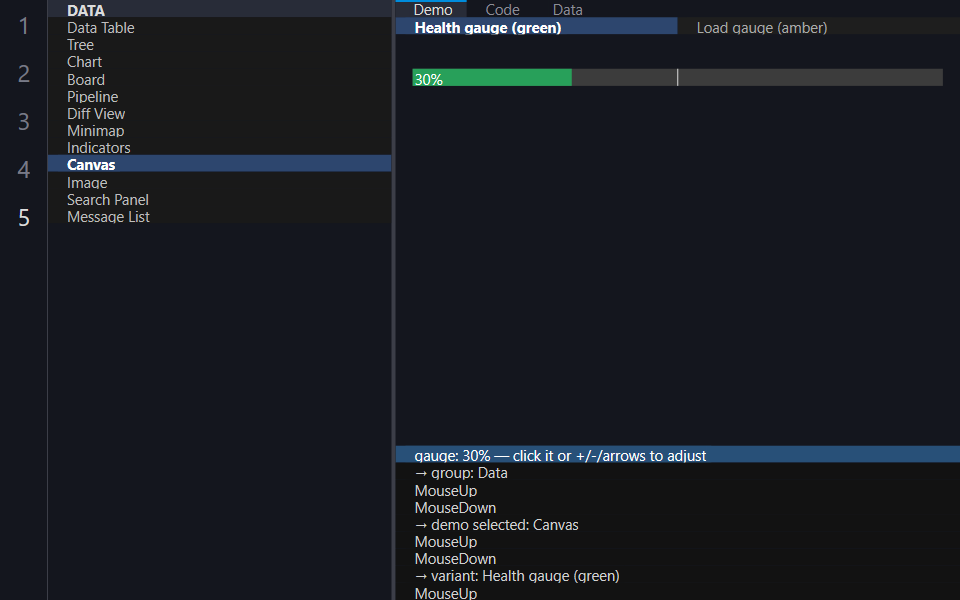Switch to group number 1
Screen dimensions: 960x600
[23, 26]
